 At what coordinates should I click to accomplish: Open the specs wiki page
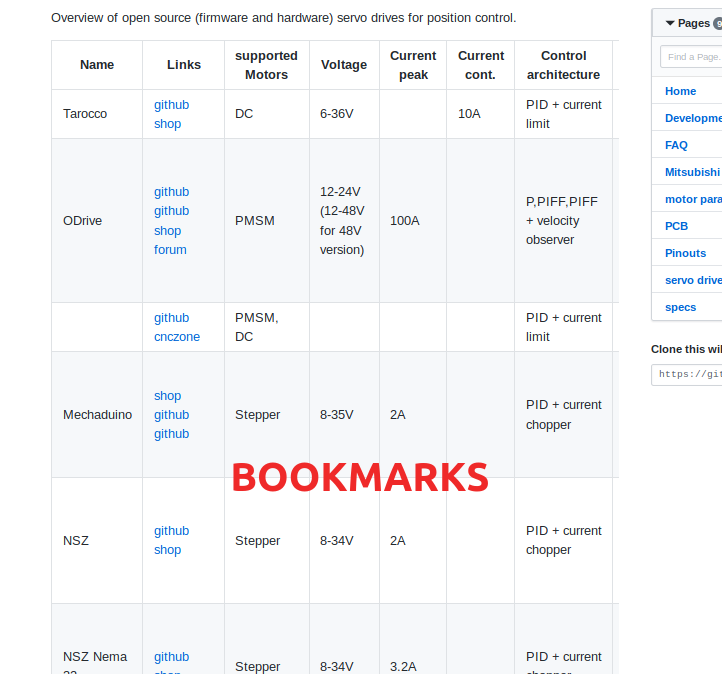click(680, 307)
